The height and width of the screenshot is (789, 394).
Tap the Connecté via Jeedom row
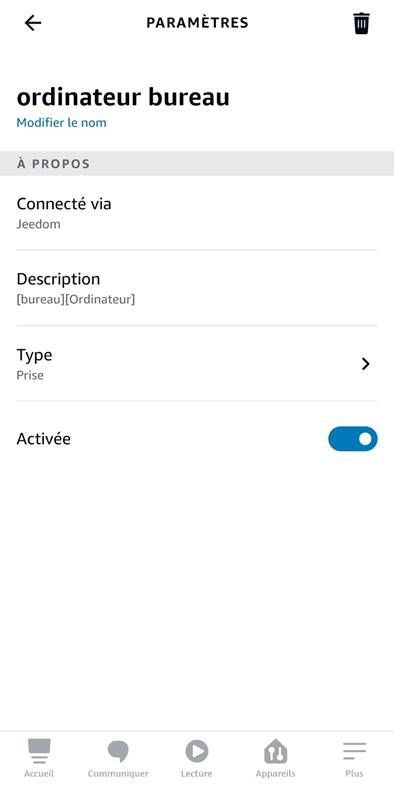(x=197, y=212)
